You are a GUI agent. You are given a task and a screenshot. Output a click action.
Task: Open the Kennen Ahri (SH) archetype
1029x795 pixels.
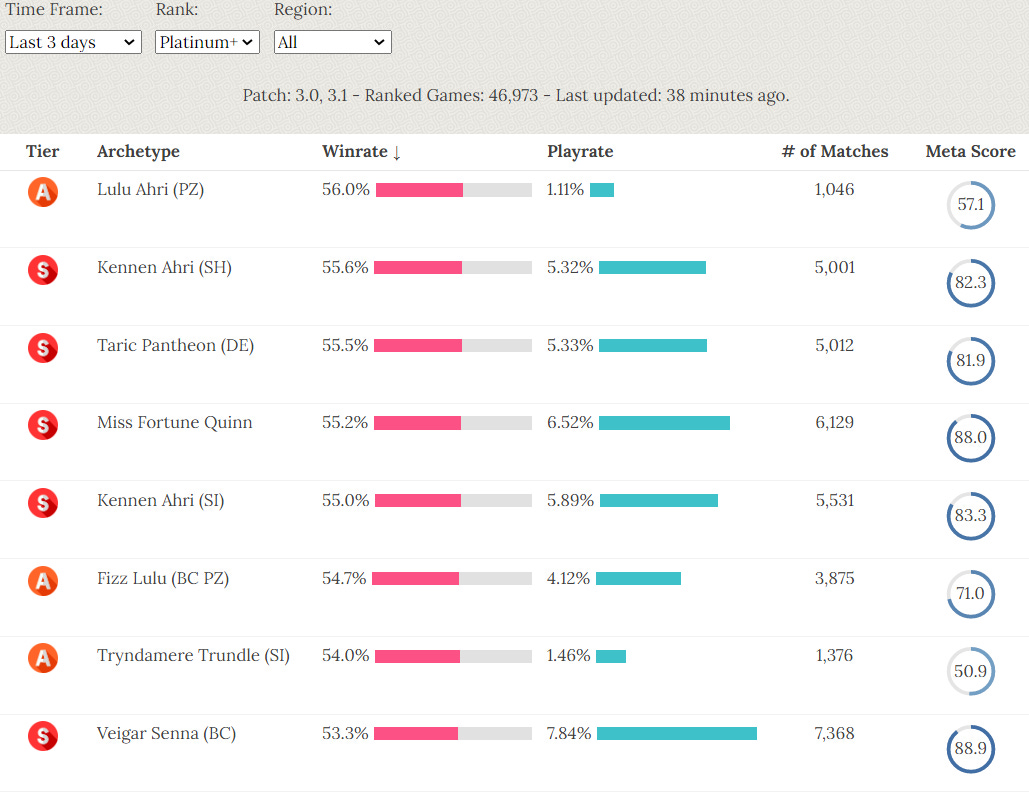point(165,267)
